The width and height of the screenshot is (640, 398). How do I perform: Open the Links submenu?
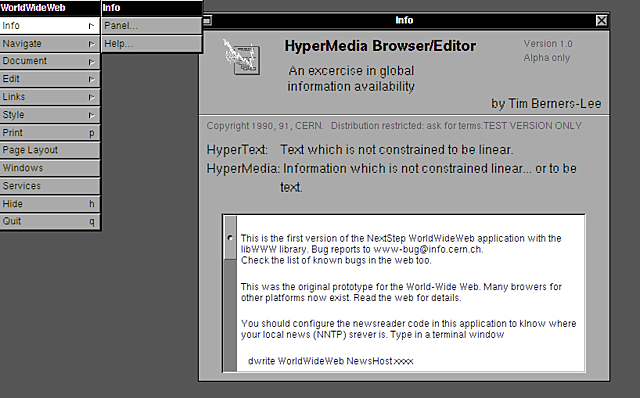pyautogui.click(x=50, y=97)
